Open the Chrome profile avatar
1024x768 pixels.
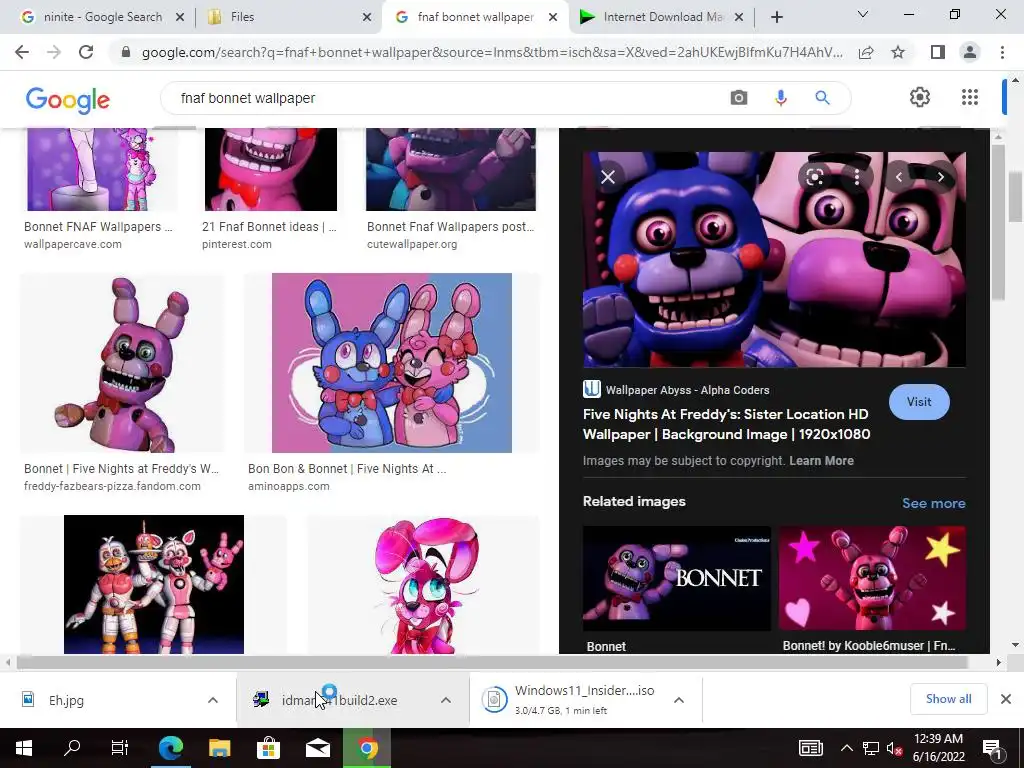pyautogui.click(x=970, y=52)
